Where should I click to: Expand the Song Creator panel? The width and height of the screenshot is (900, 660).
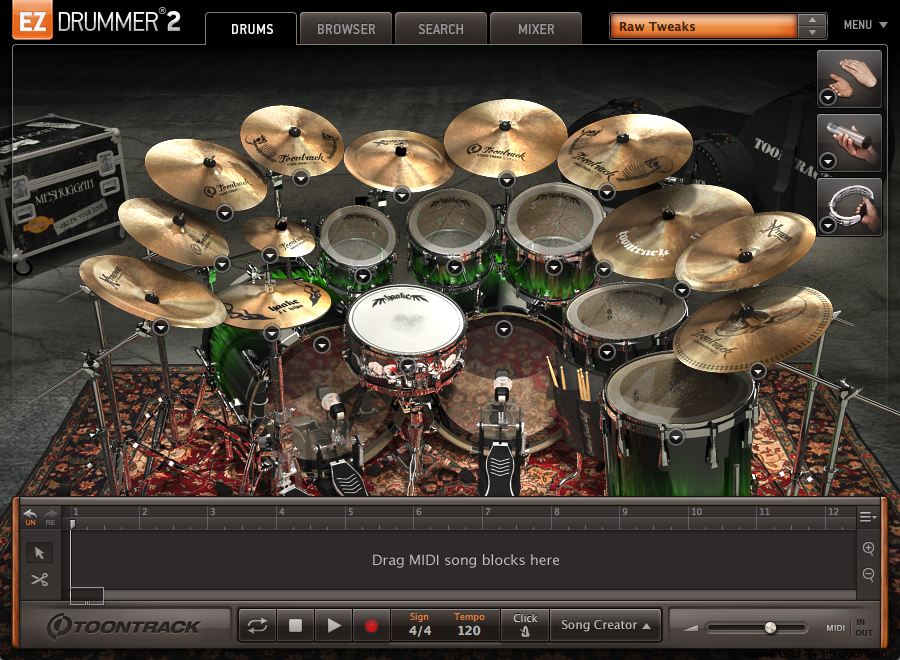click(606, 625)
